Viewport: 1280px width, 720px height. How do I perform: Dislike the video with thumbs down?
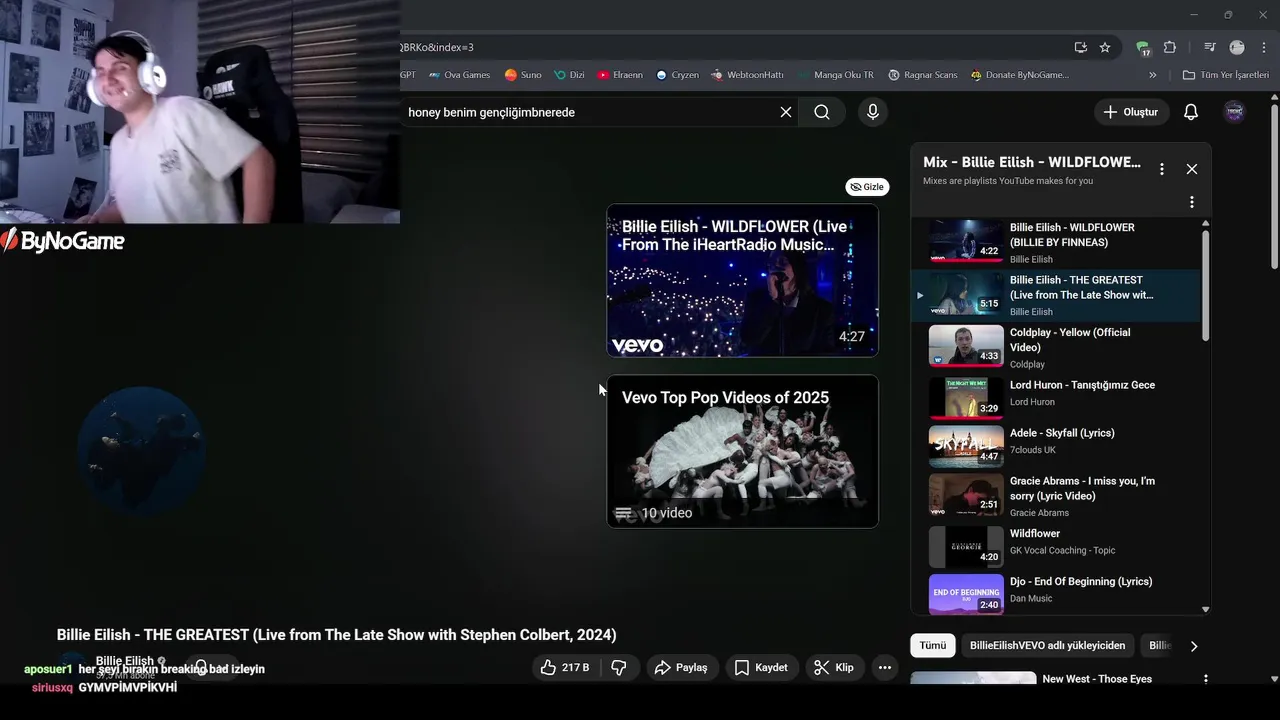619,667
